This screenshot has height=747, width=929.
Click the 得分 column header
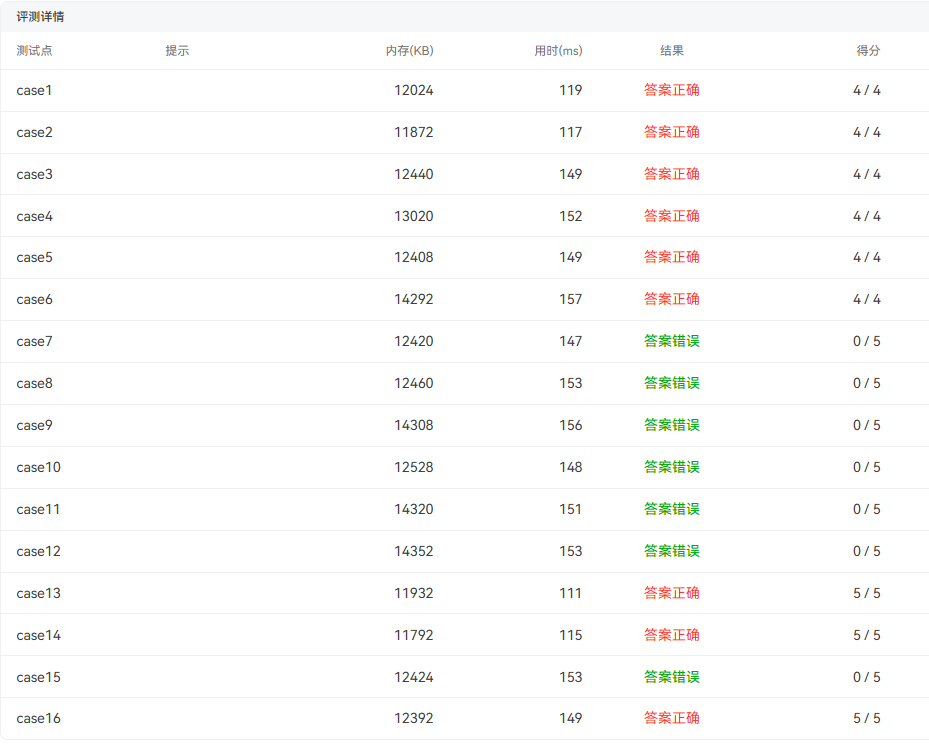tap(868, 50)
